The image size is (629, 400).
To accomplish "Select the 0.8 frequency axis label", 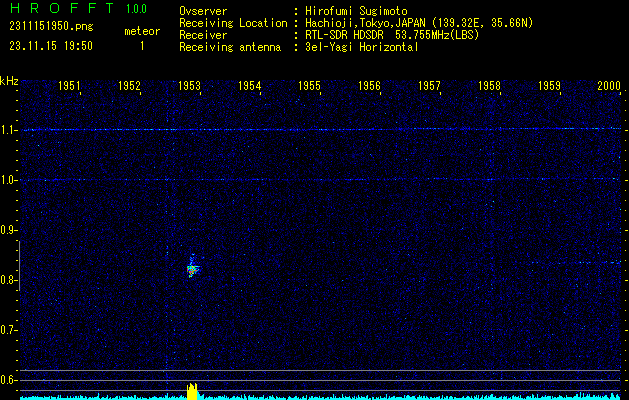I will [x=9, y=280].
